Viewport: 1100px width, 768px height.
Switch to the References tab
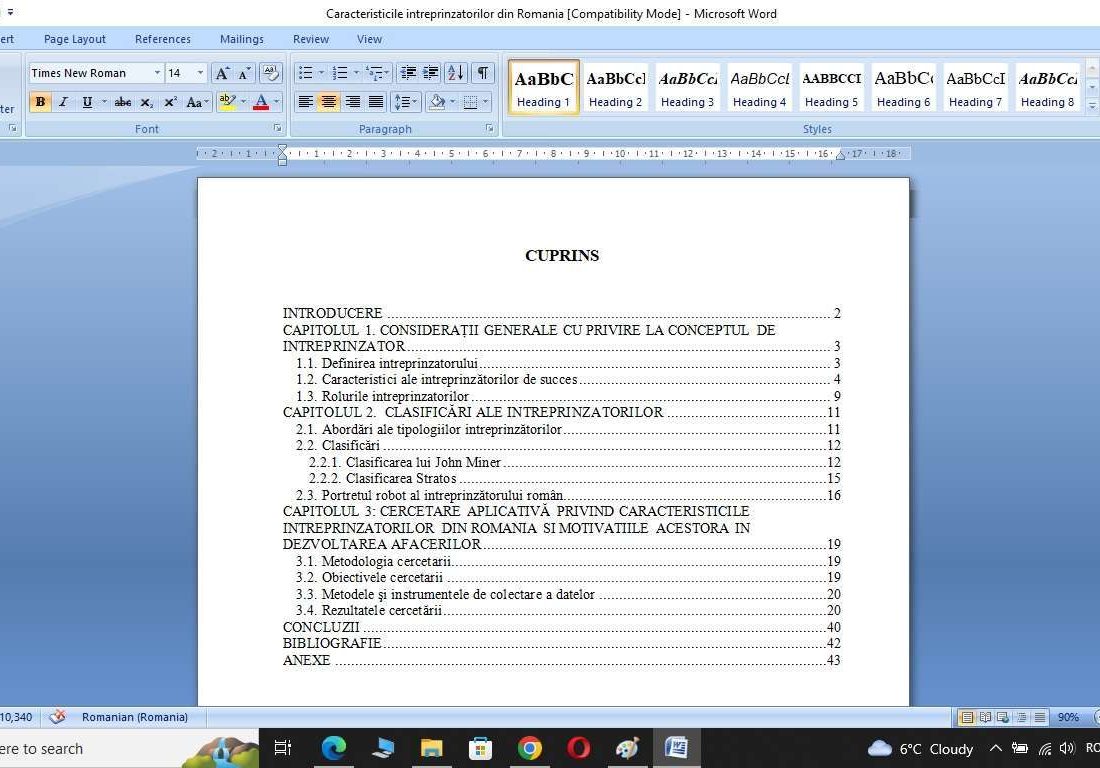point(162,39)
